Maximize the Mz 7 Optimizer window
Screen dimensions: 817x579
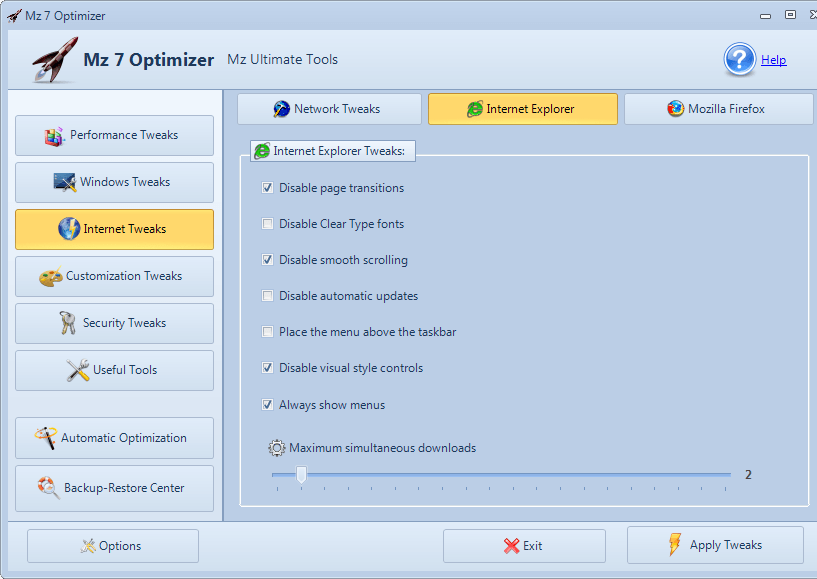pos(790,15)
